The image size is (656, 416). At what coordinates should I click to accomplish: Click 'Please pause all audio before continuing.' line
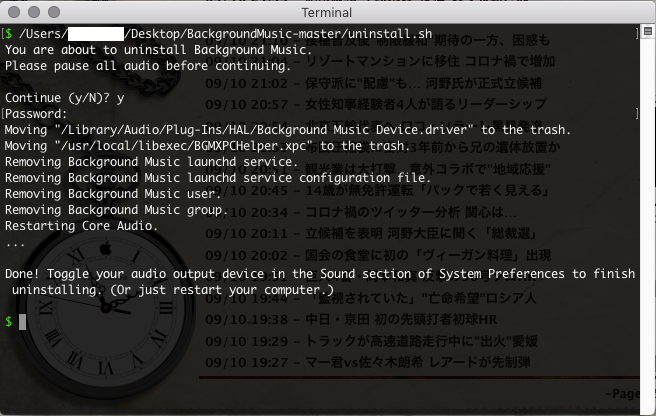(x=148, y=66)
